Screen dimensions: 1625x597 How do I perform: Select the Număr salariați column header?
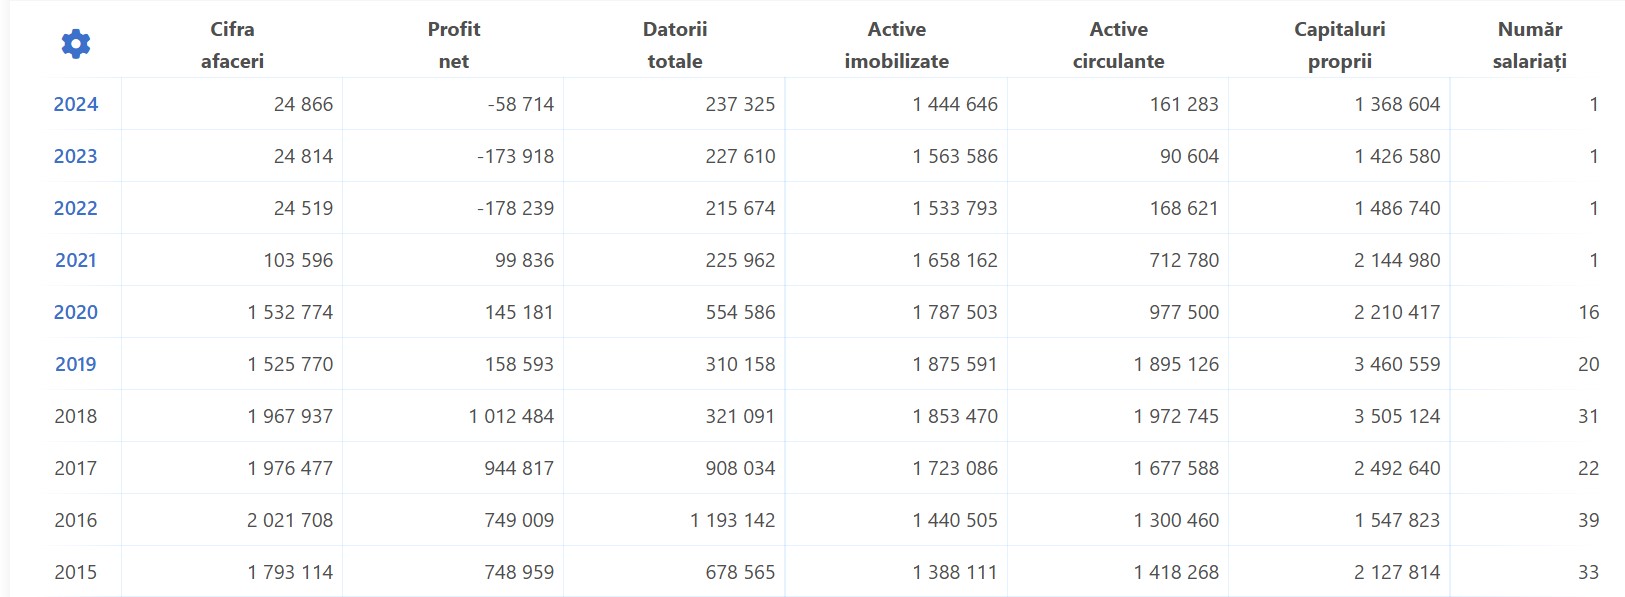[1530, 45]
